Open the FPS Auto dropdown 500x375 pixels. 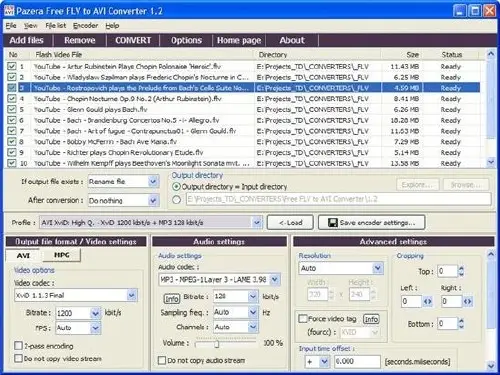[x=95, y=328]
